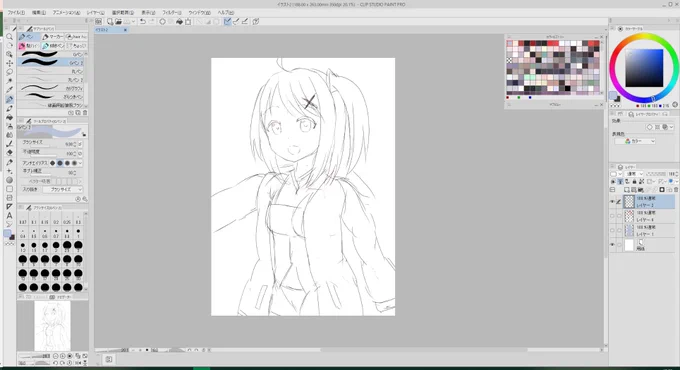
Task: Click rotate left icon in Navigator
Action: click(x=56, y=363)
